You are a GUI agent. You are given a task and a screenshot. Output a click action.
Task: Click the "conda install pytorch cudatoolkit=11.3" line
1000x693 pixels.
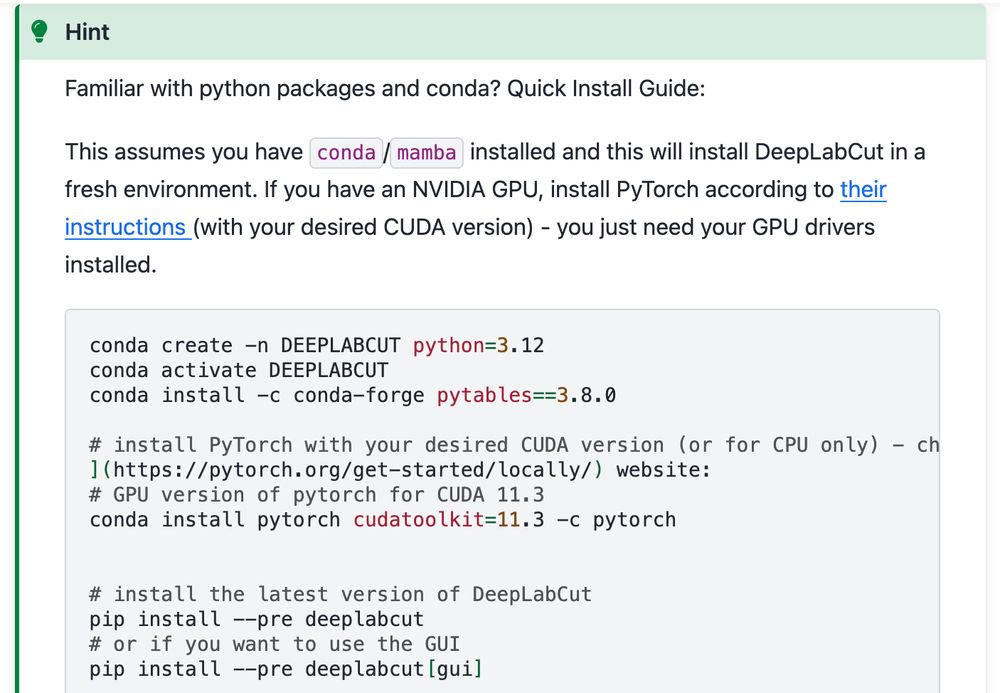[383, 520]
